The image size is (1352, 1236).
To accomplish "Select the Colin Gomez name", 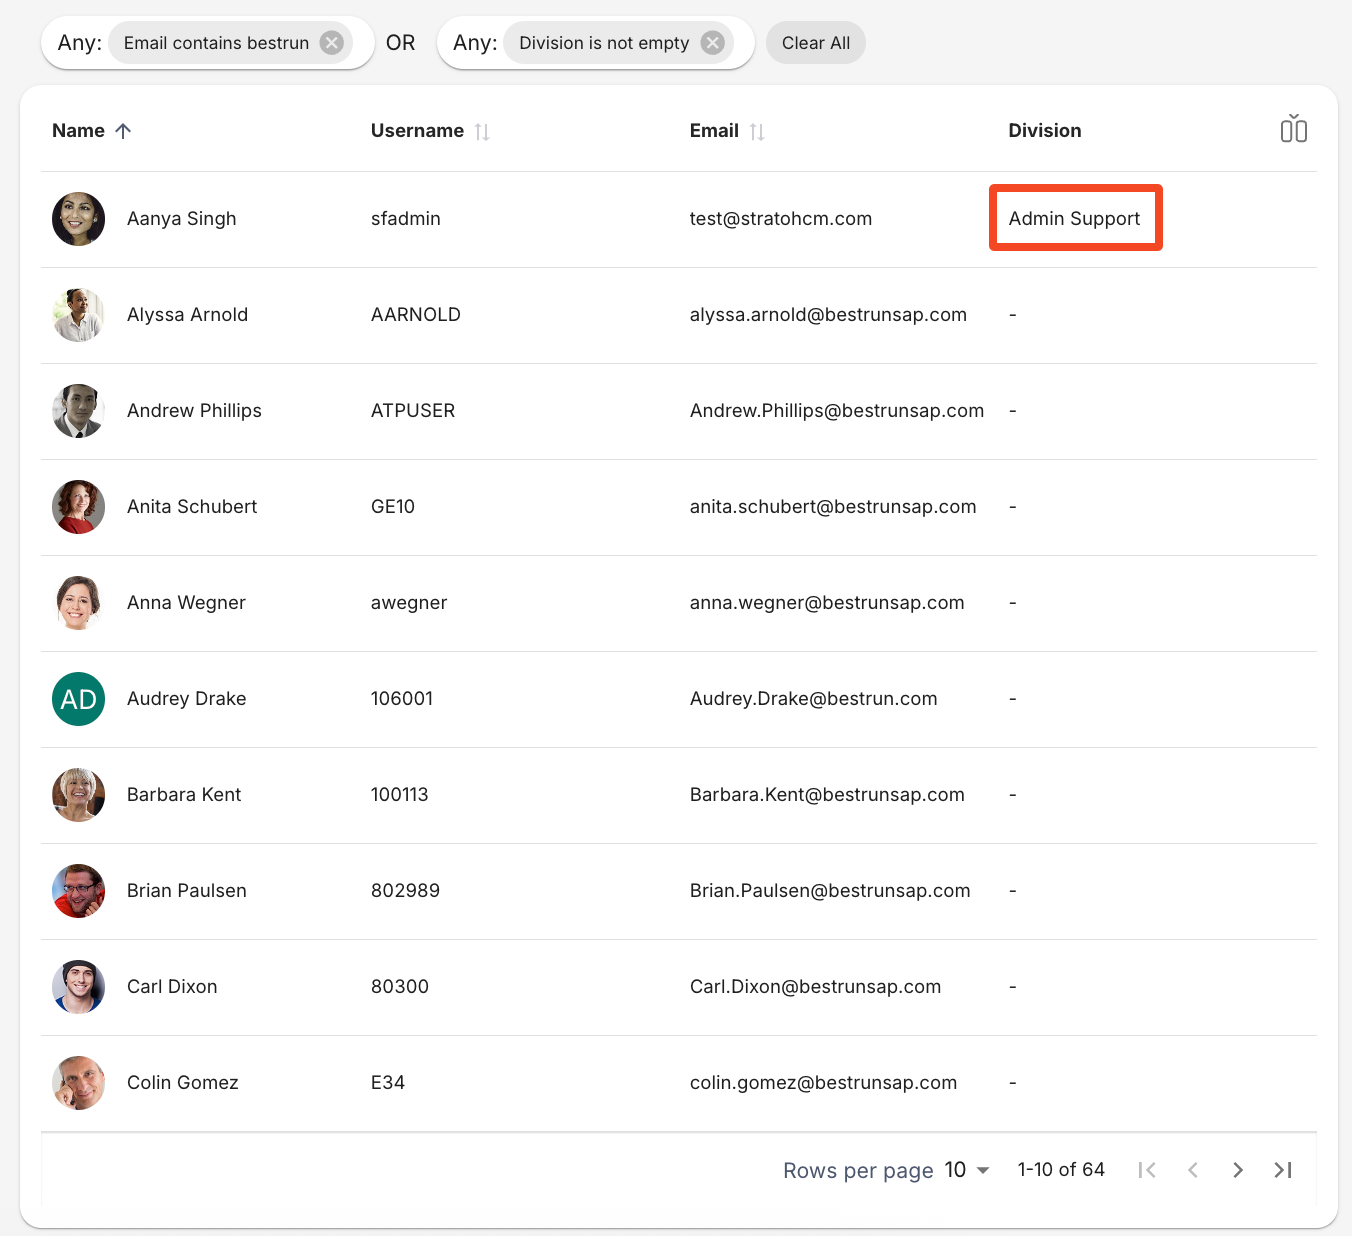I will (x=183, y=1083).
